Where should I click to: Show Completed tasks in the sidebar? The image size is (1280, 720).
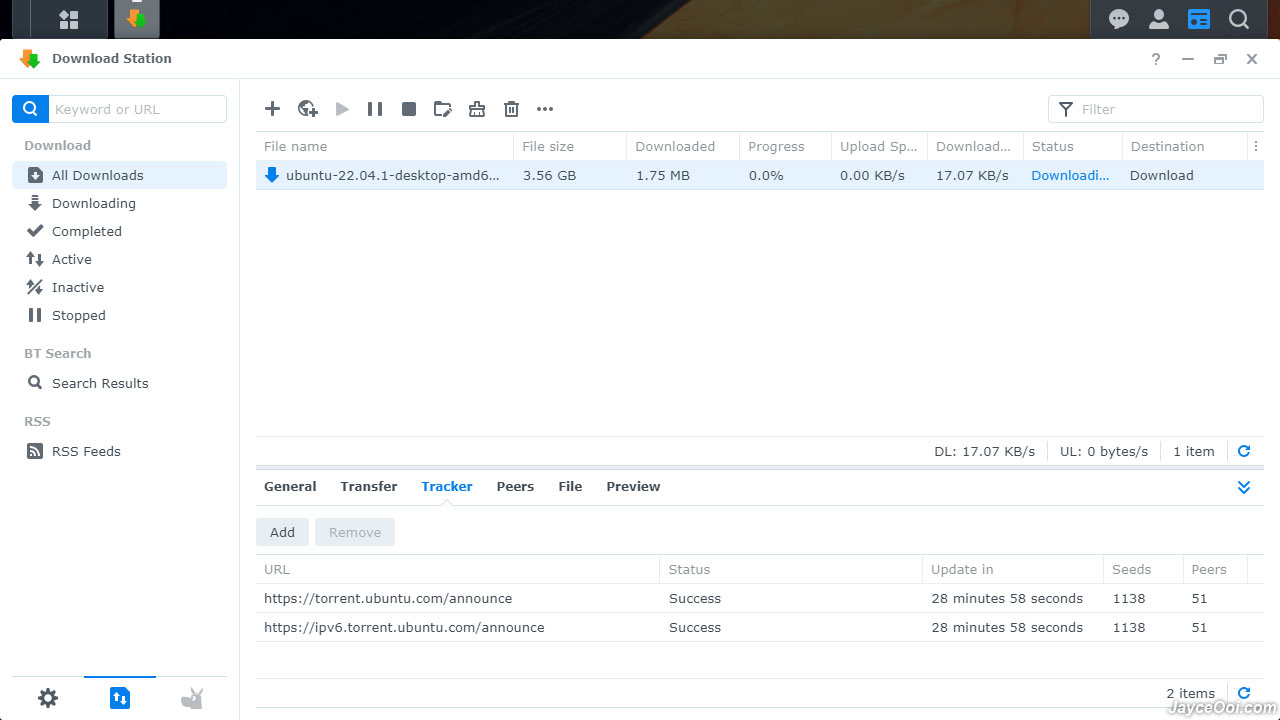tap(120, 231)
